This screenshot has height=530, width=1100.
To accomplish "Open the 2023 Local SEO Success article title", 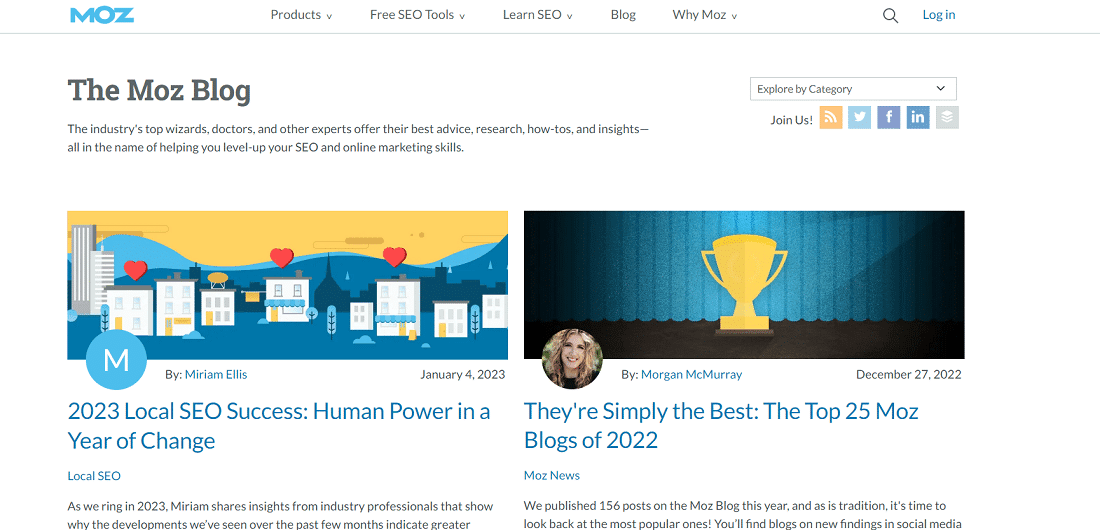I will pos(279,425).
